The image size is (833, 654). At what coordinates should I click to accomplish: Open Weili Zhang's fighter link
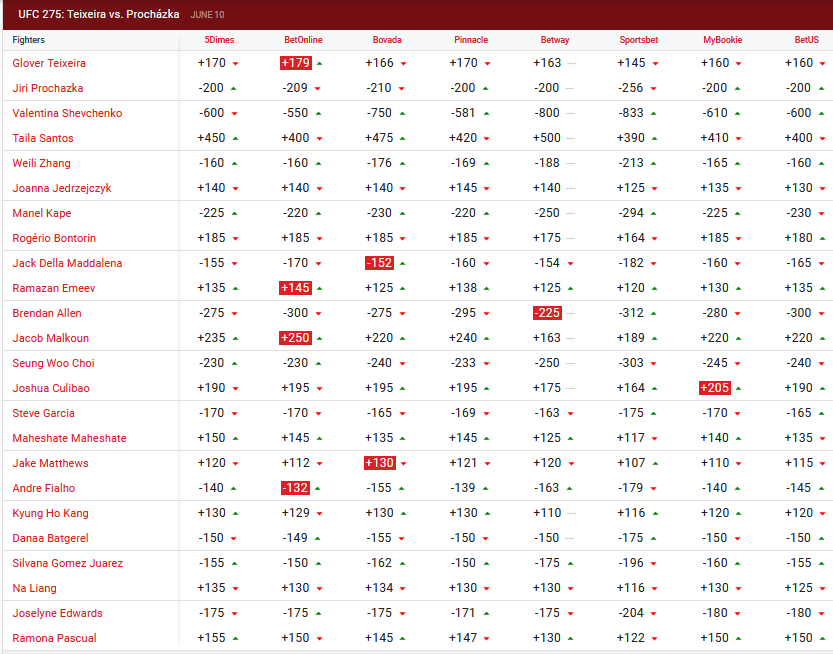(x=41, y=163)
